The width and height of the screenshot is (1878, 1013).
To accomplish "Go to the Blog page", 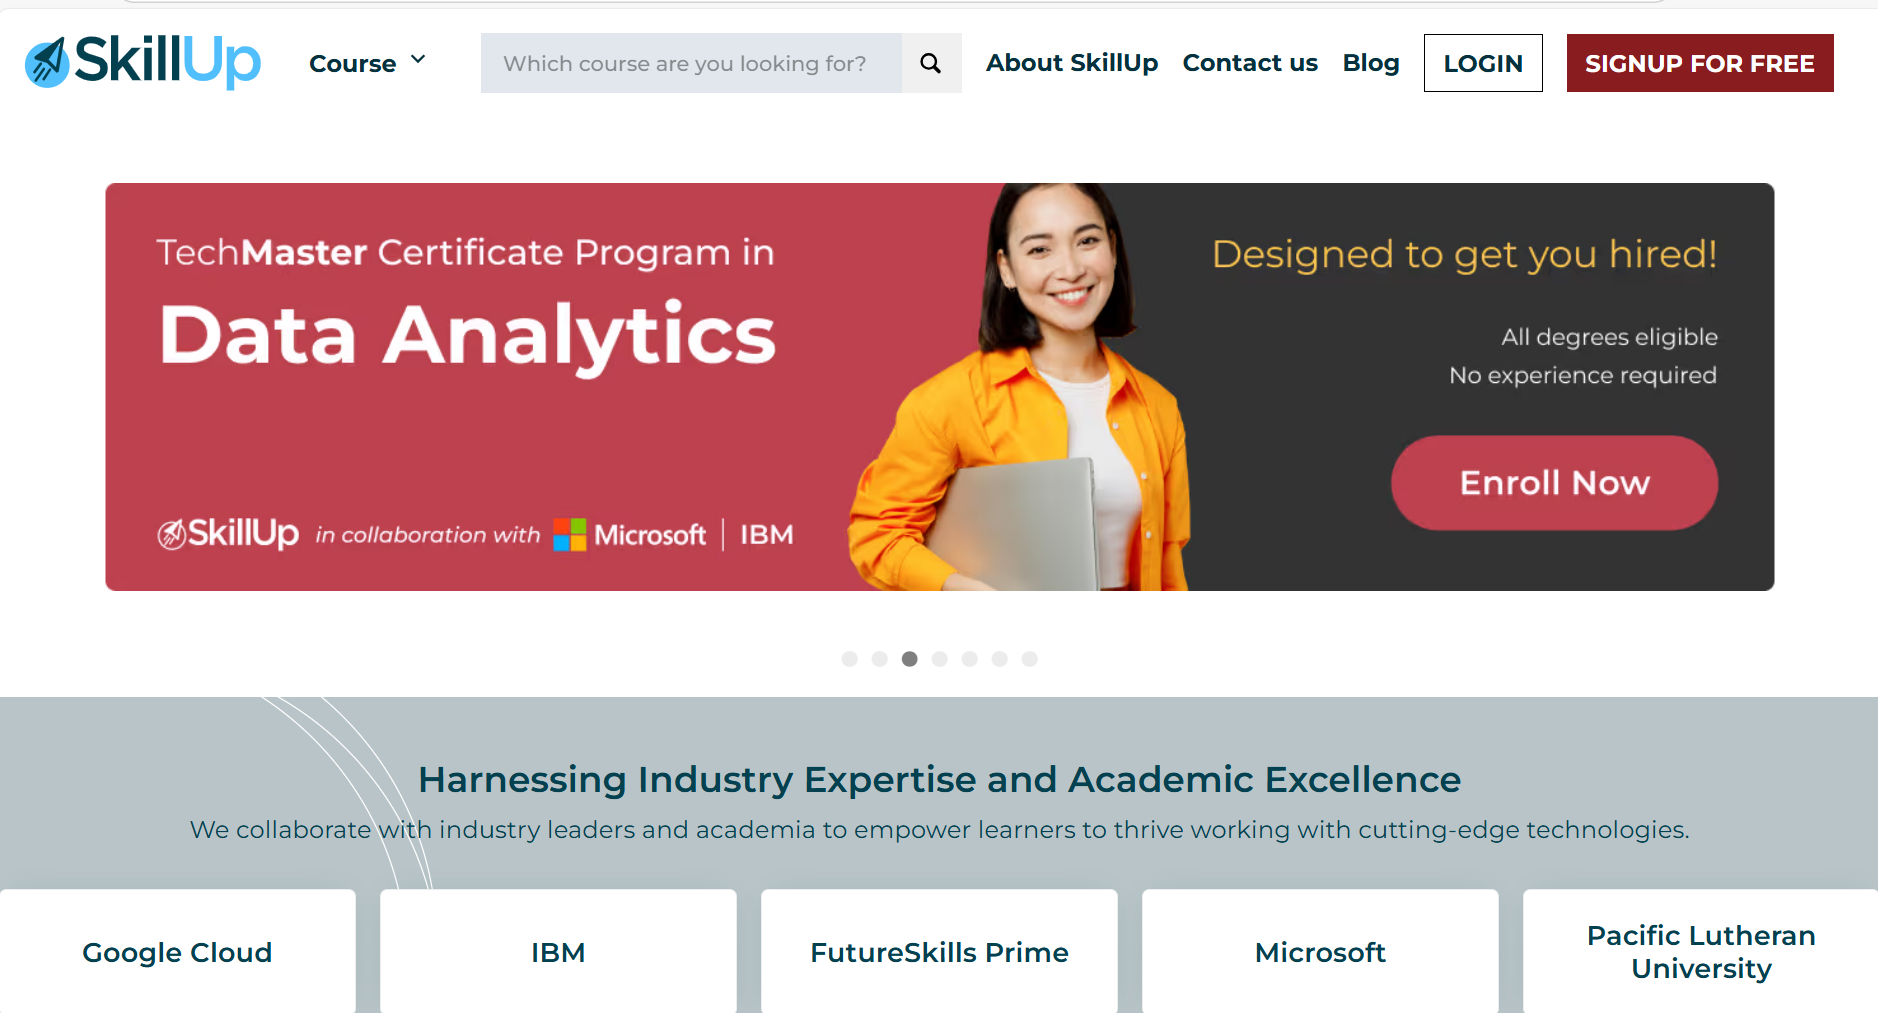I will point(1371,63).
